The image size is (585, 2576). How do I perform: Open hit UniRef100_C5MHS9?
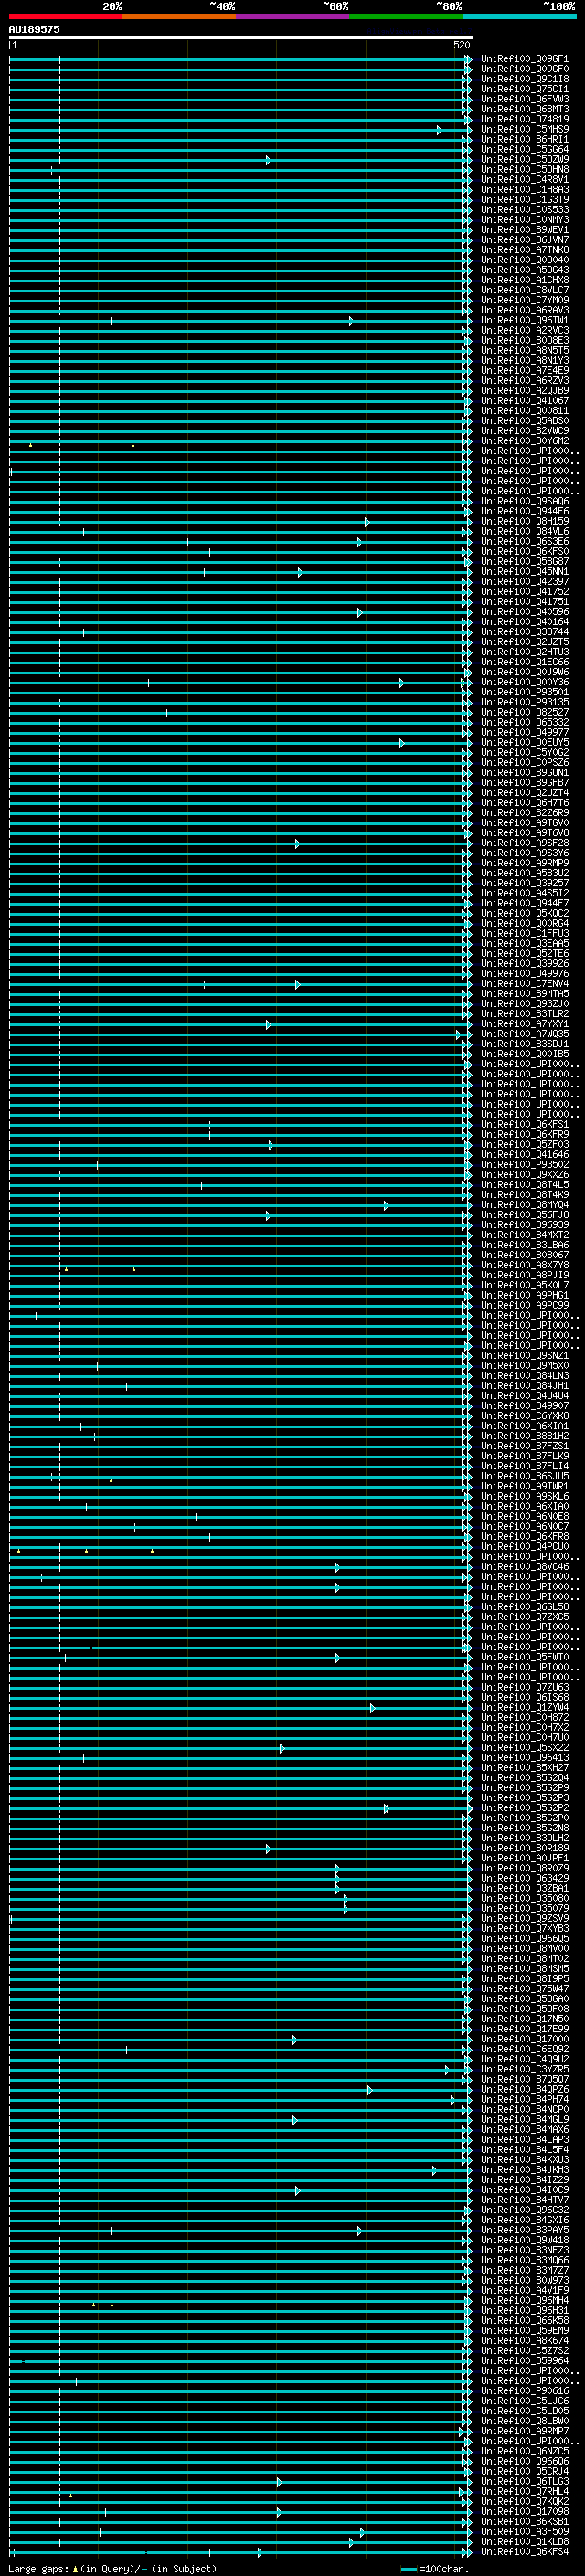[x=524, y=129]
